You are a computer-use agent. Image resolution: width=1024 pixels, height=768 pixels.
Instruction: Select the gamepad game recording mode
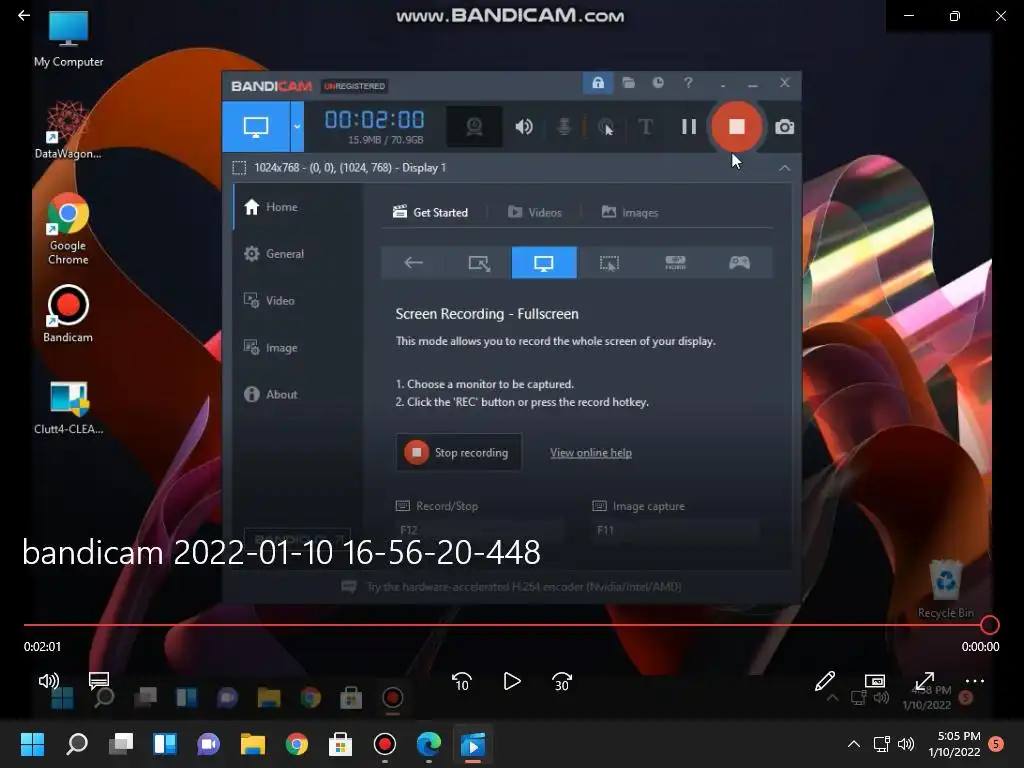tap(739, 263)
